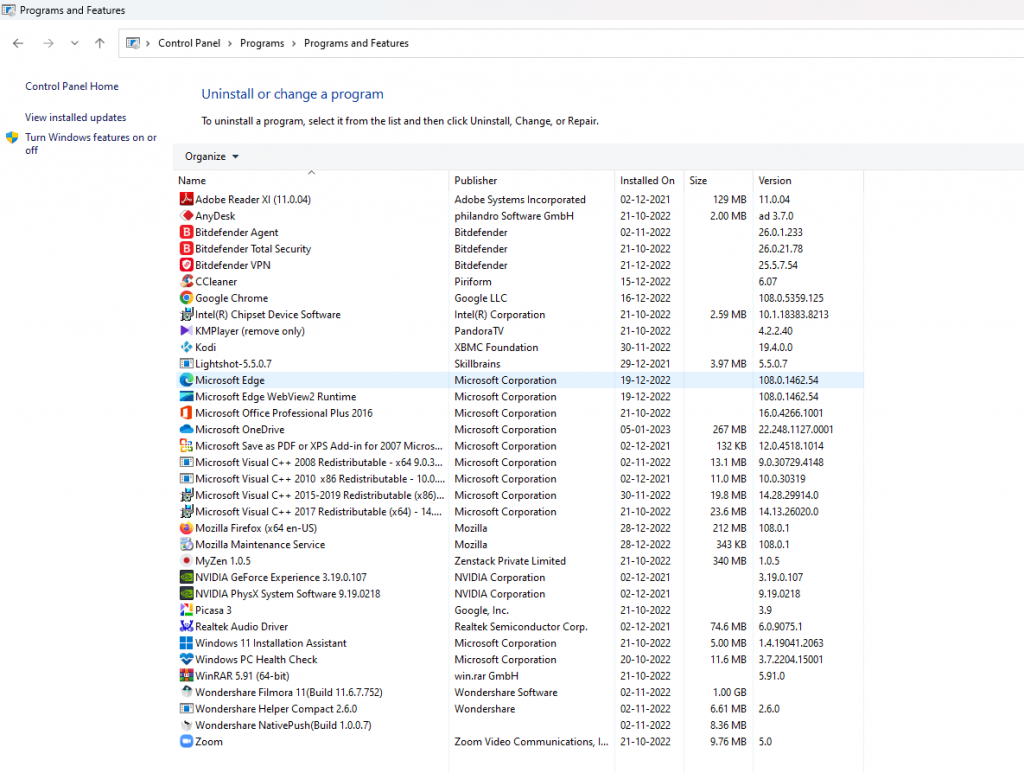
Task: Click Realtek Semiconductor Corp. publisher cell
Action: click(520, 626)
